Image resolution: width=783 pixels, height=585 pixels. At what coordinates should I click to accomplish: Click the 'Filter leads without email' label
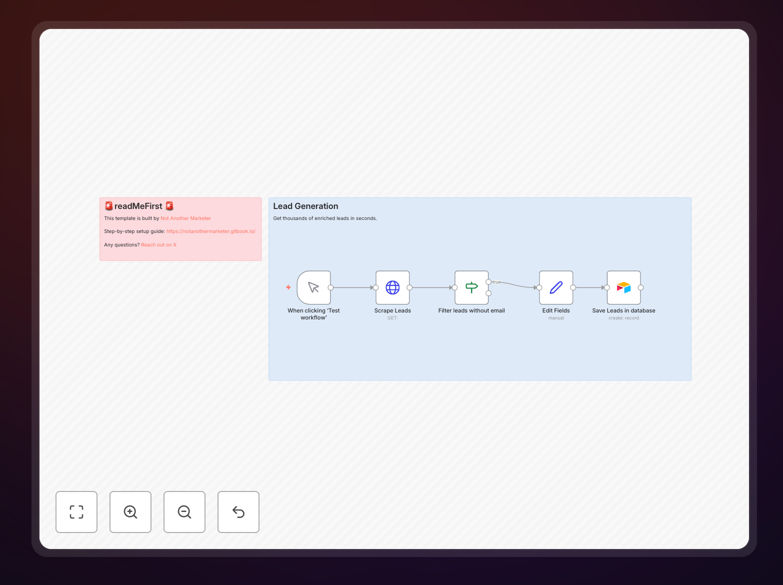(x=471, y=310)
